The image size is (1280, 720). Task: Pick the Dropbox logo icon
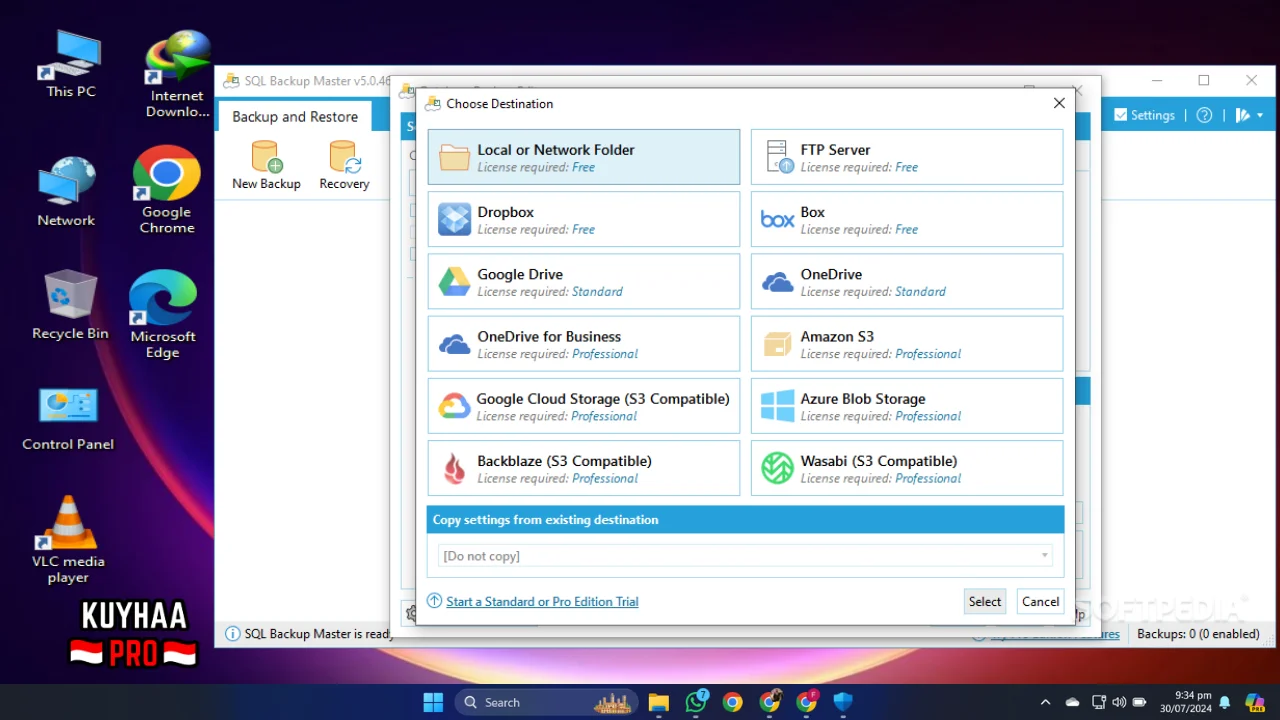[455, 219]
